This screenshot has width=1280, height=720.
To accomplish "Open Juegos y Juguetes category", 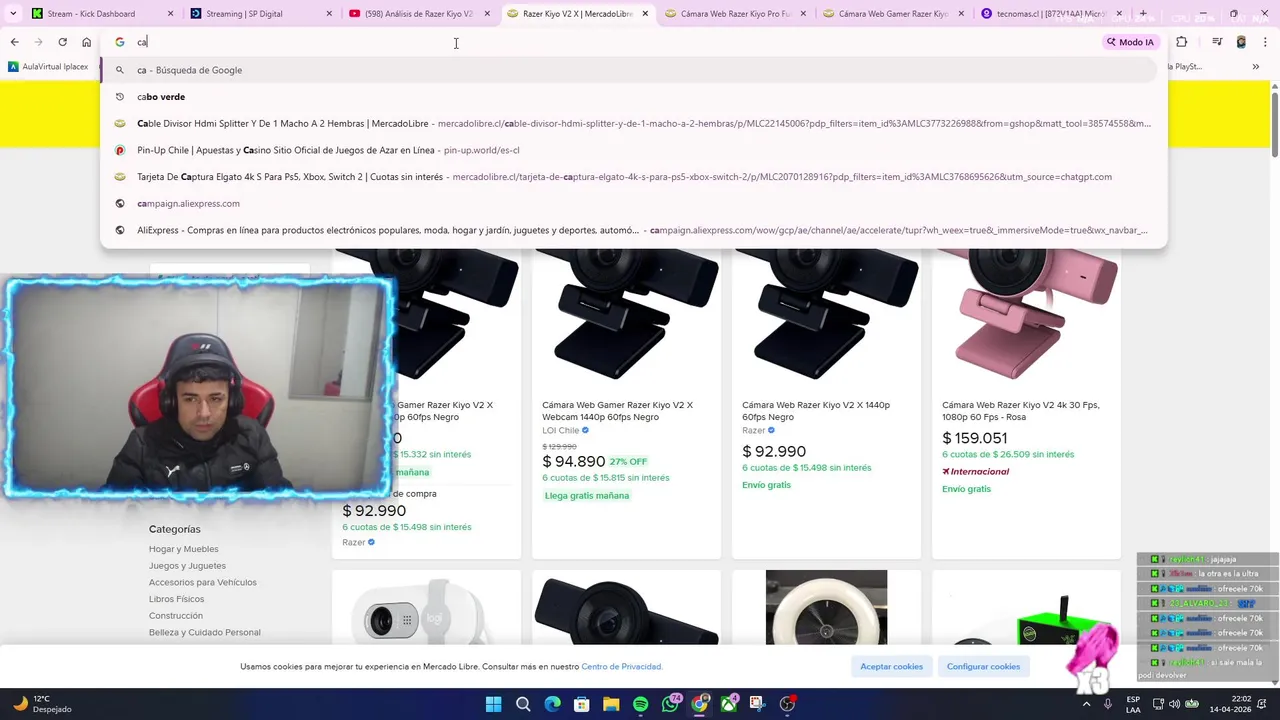I will (187, 566).
